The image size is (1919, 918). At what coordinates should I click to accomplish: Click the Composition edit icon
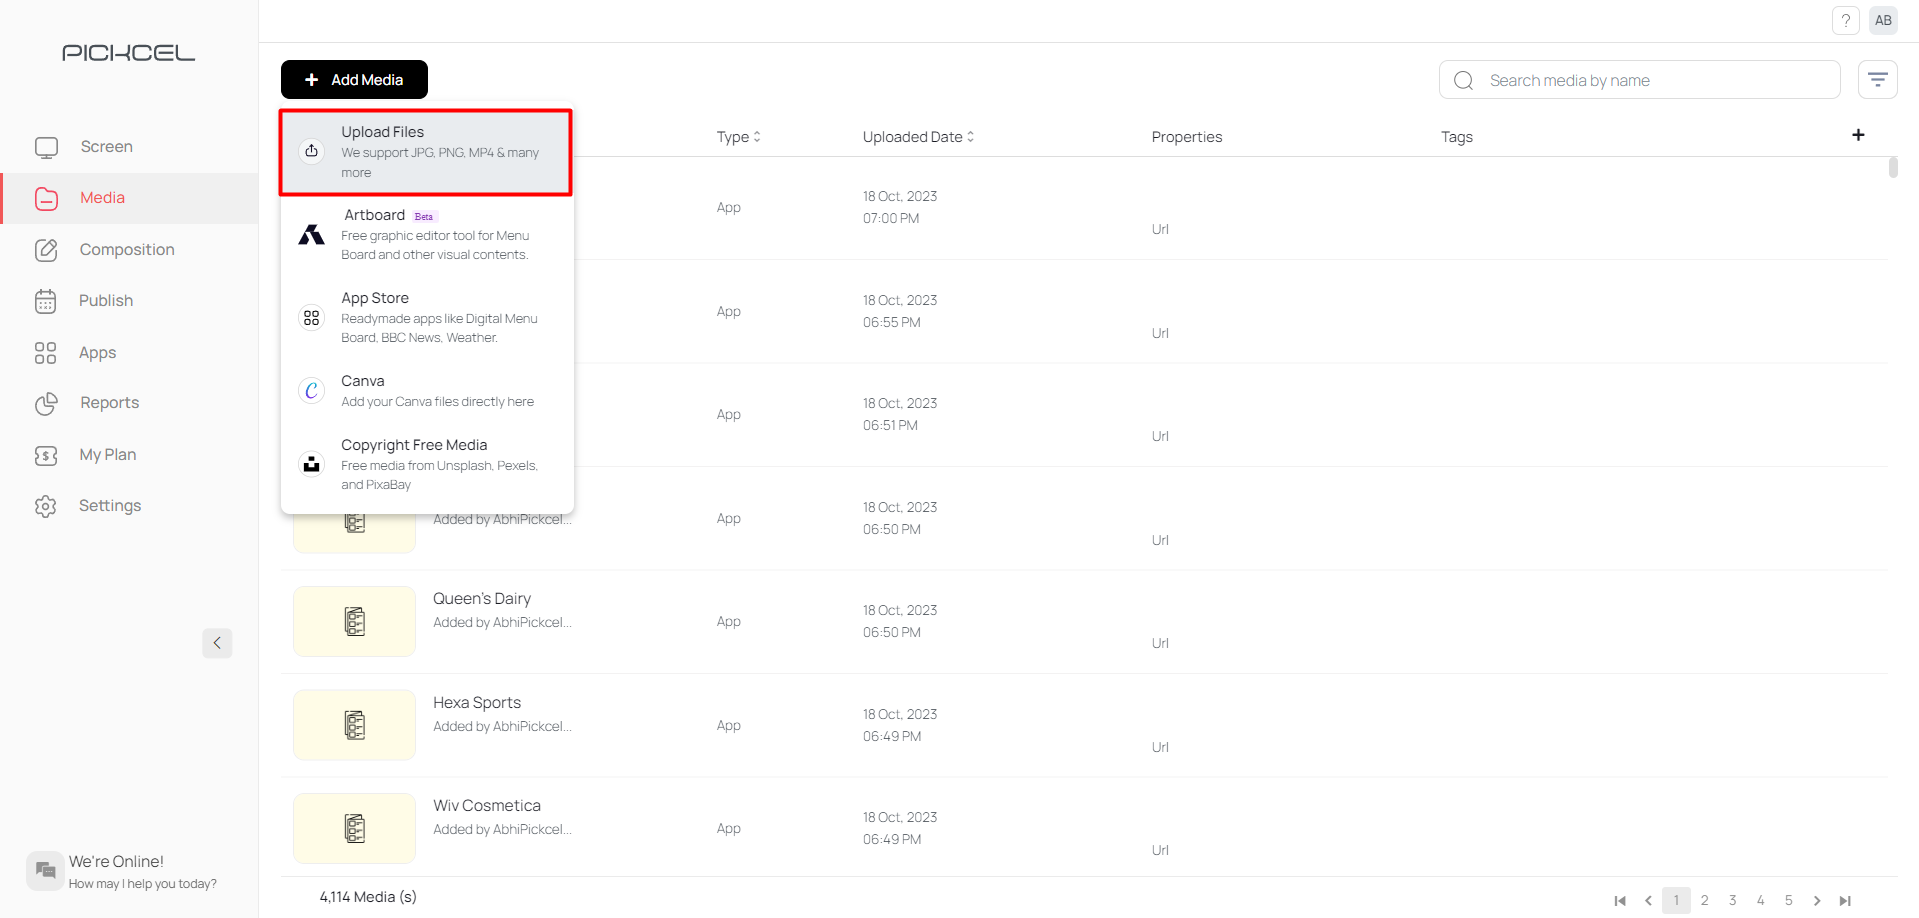46,250
